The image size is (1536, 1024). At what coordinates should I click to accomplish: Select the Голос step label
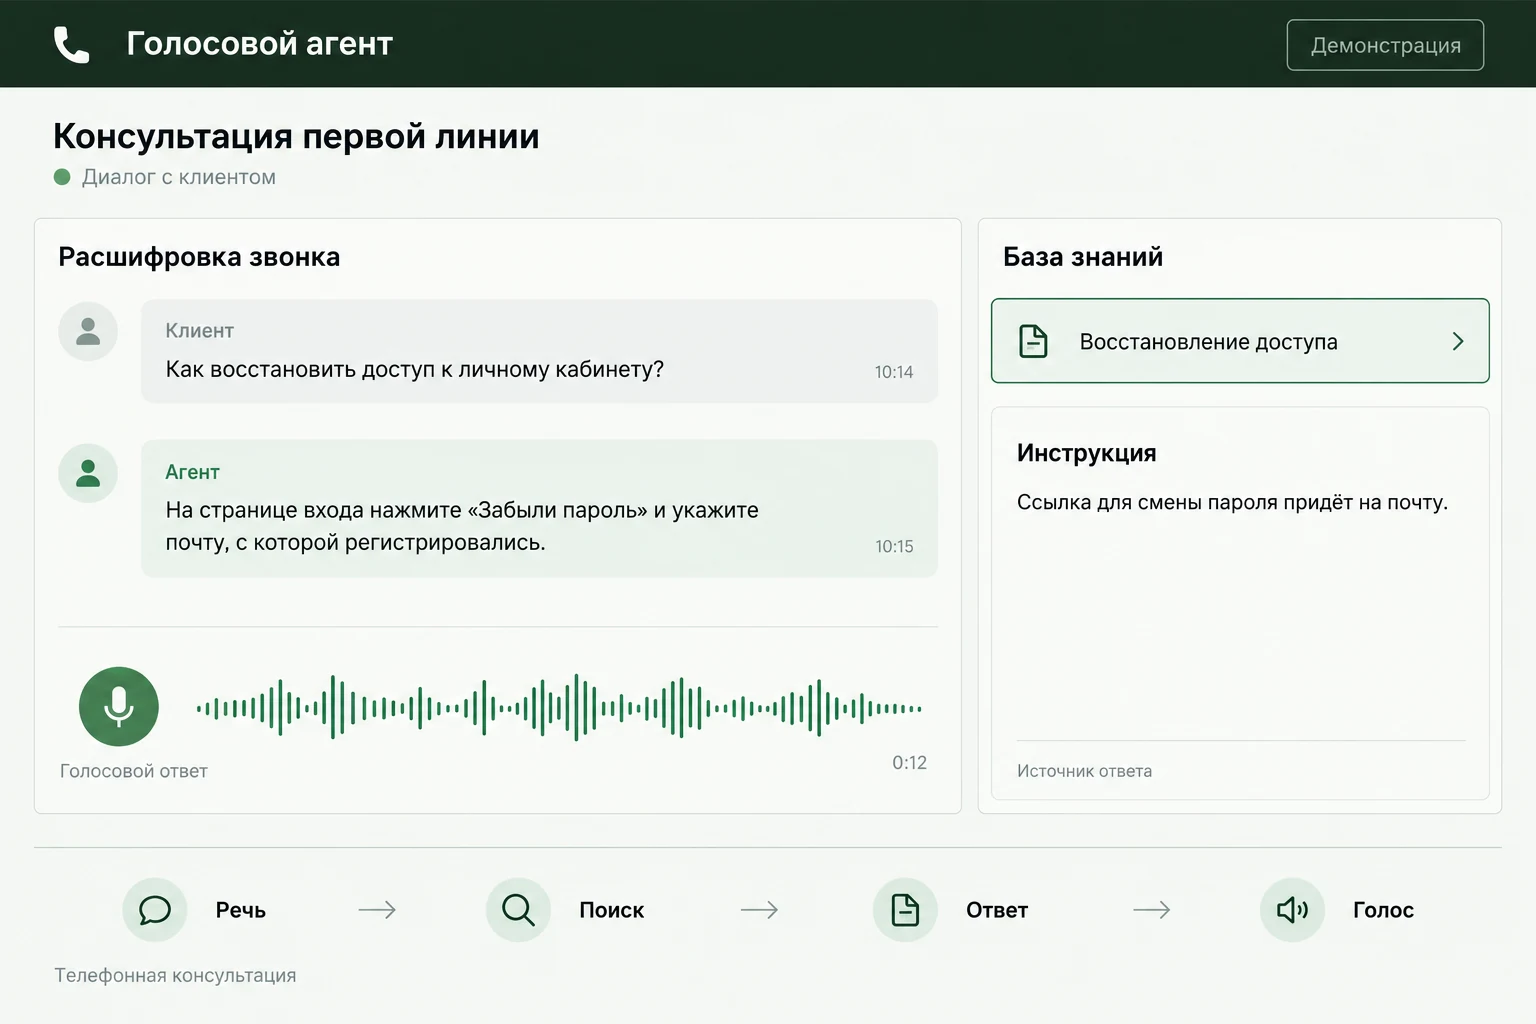pos(1383,910)
